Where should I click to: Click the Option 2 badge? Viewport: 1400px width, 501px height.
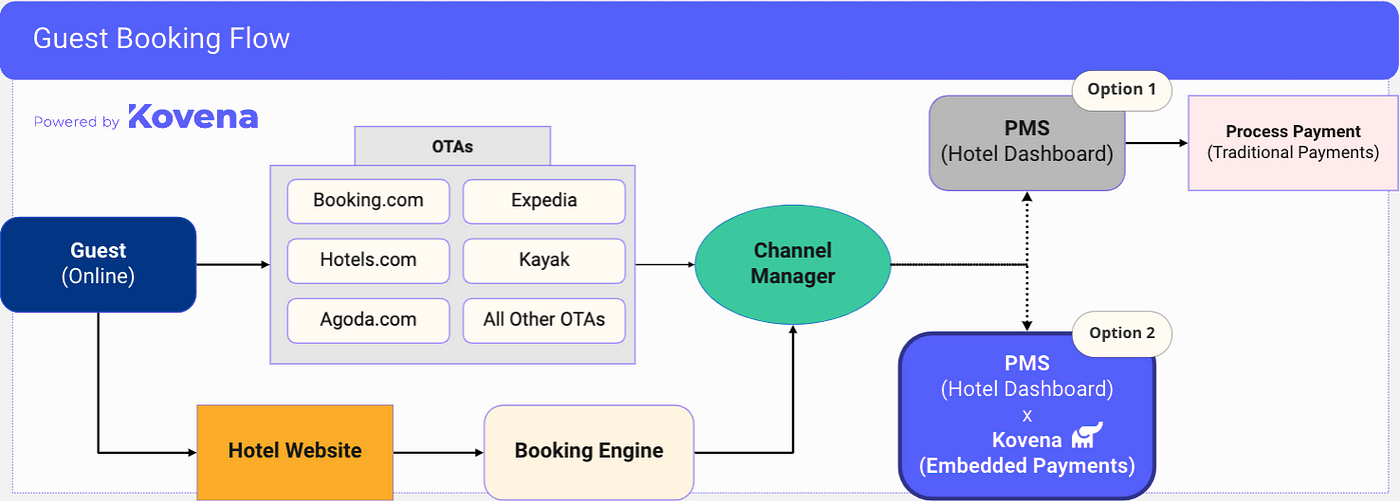1122,334
